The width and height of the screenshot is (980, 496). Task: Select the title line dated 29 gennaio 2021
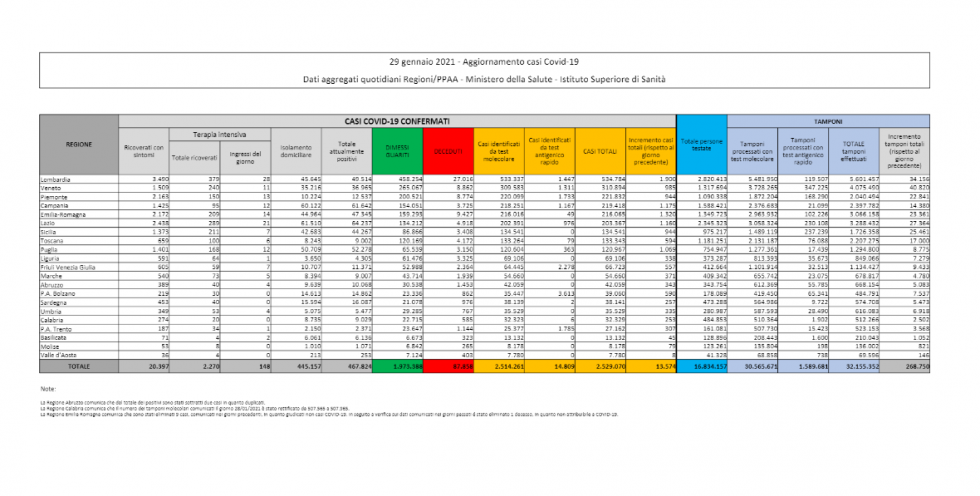pos(490,63)
